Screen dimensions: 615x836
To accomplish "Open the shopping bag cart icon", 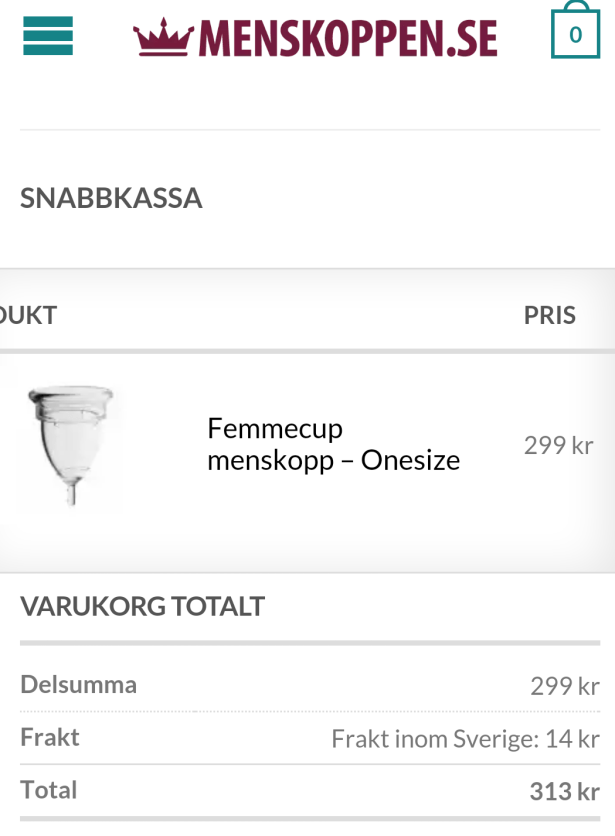I will (x=575, y=31).
